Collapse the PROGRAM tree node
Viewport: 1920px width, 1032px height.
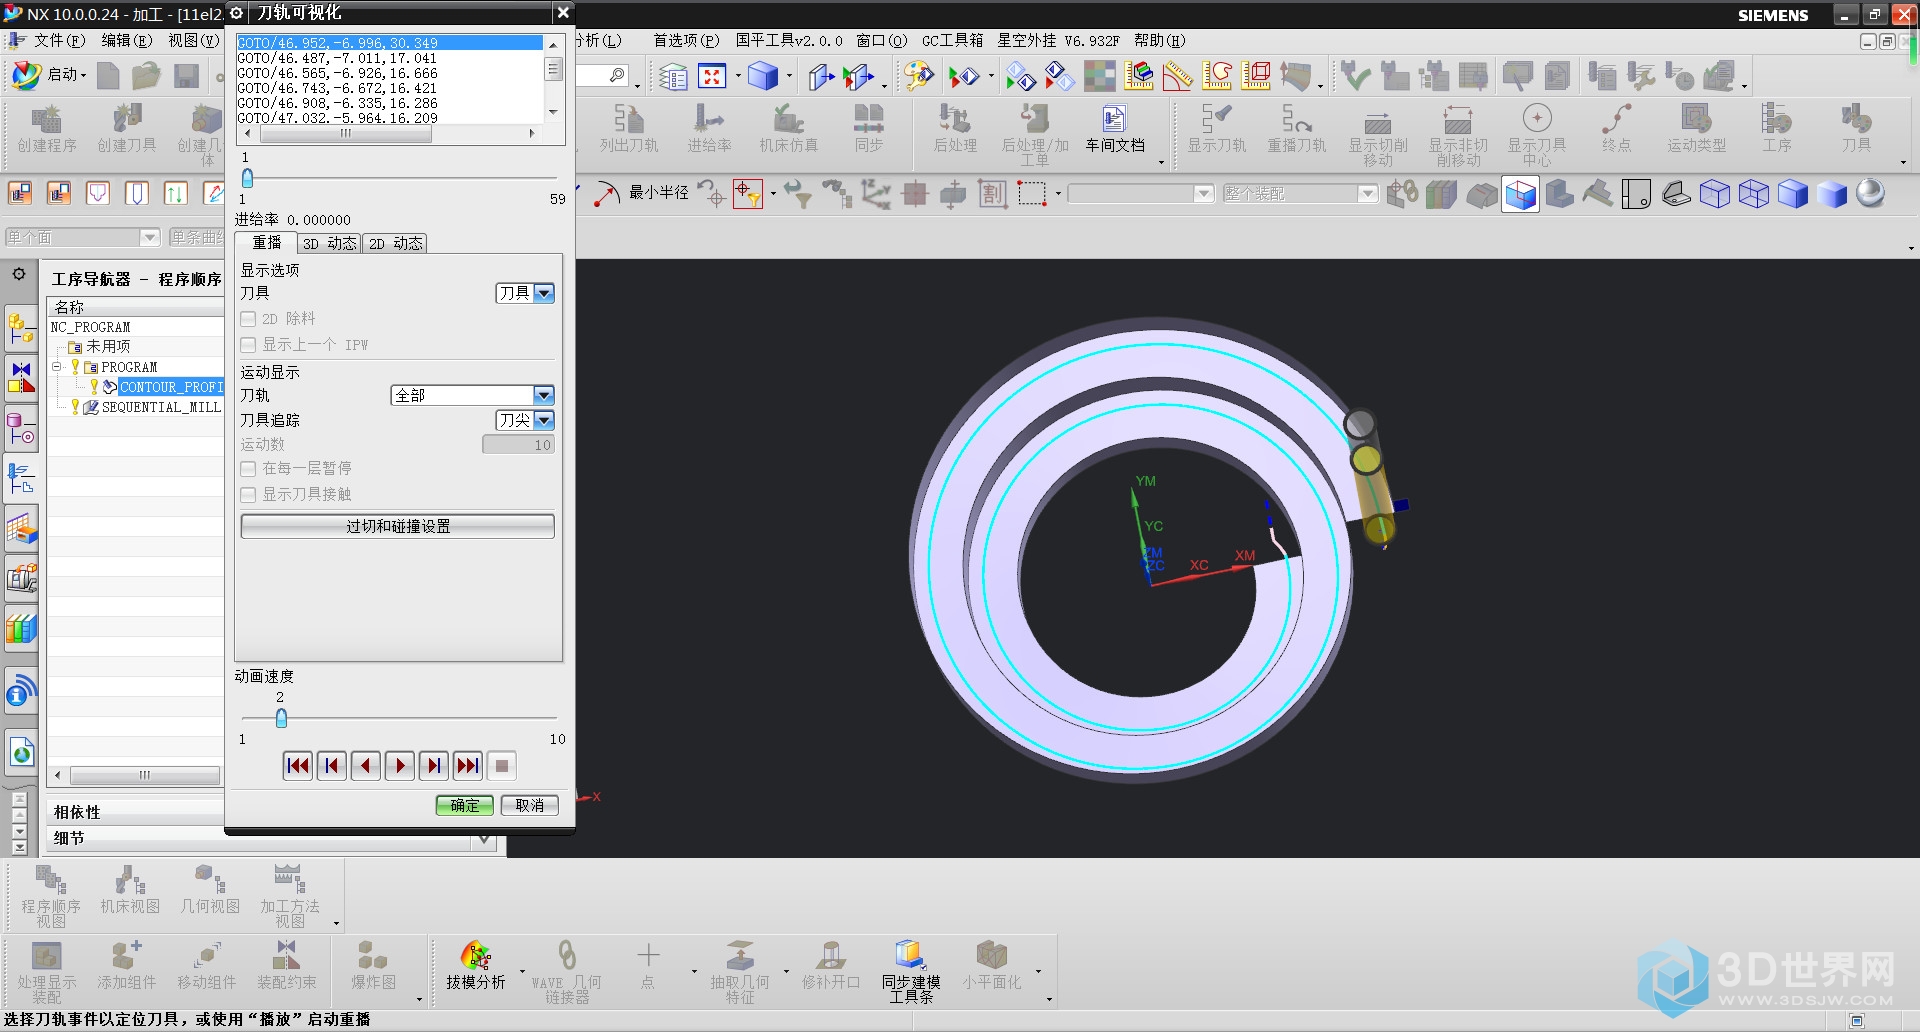coord(57,367)
